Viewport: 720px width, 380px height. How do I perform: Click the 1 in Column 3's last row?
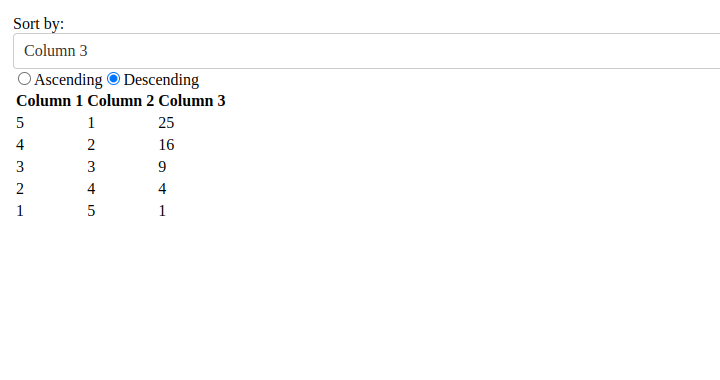point(162,211)
